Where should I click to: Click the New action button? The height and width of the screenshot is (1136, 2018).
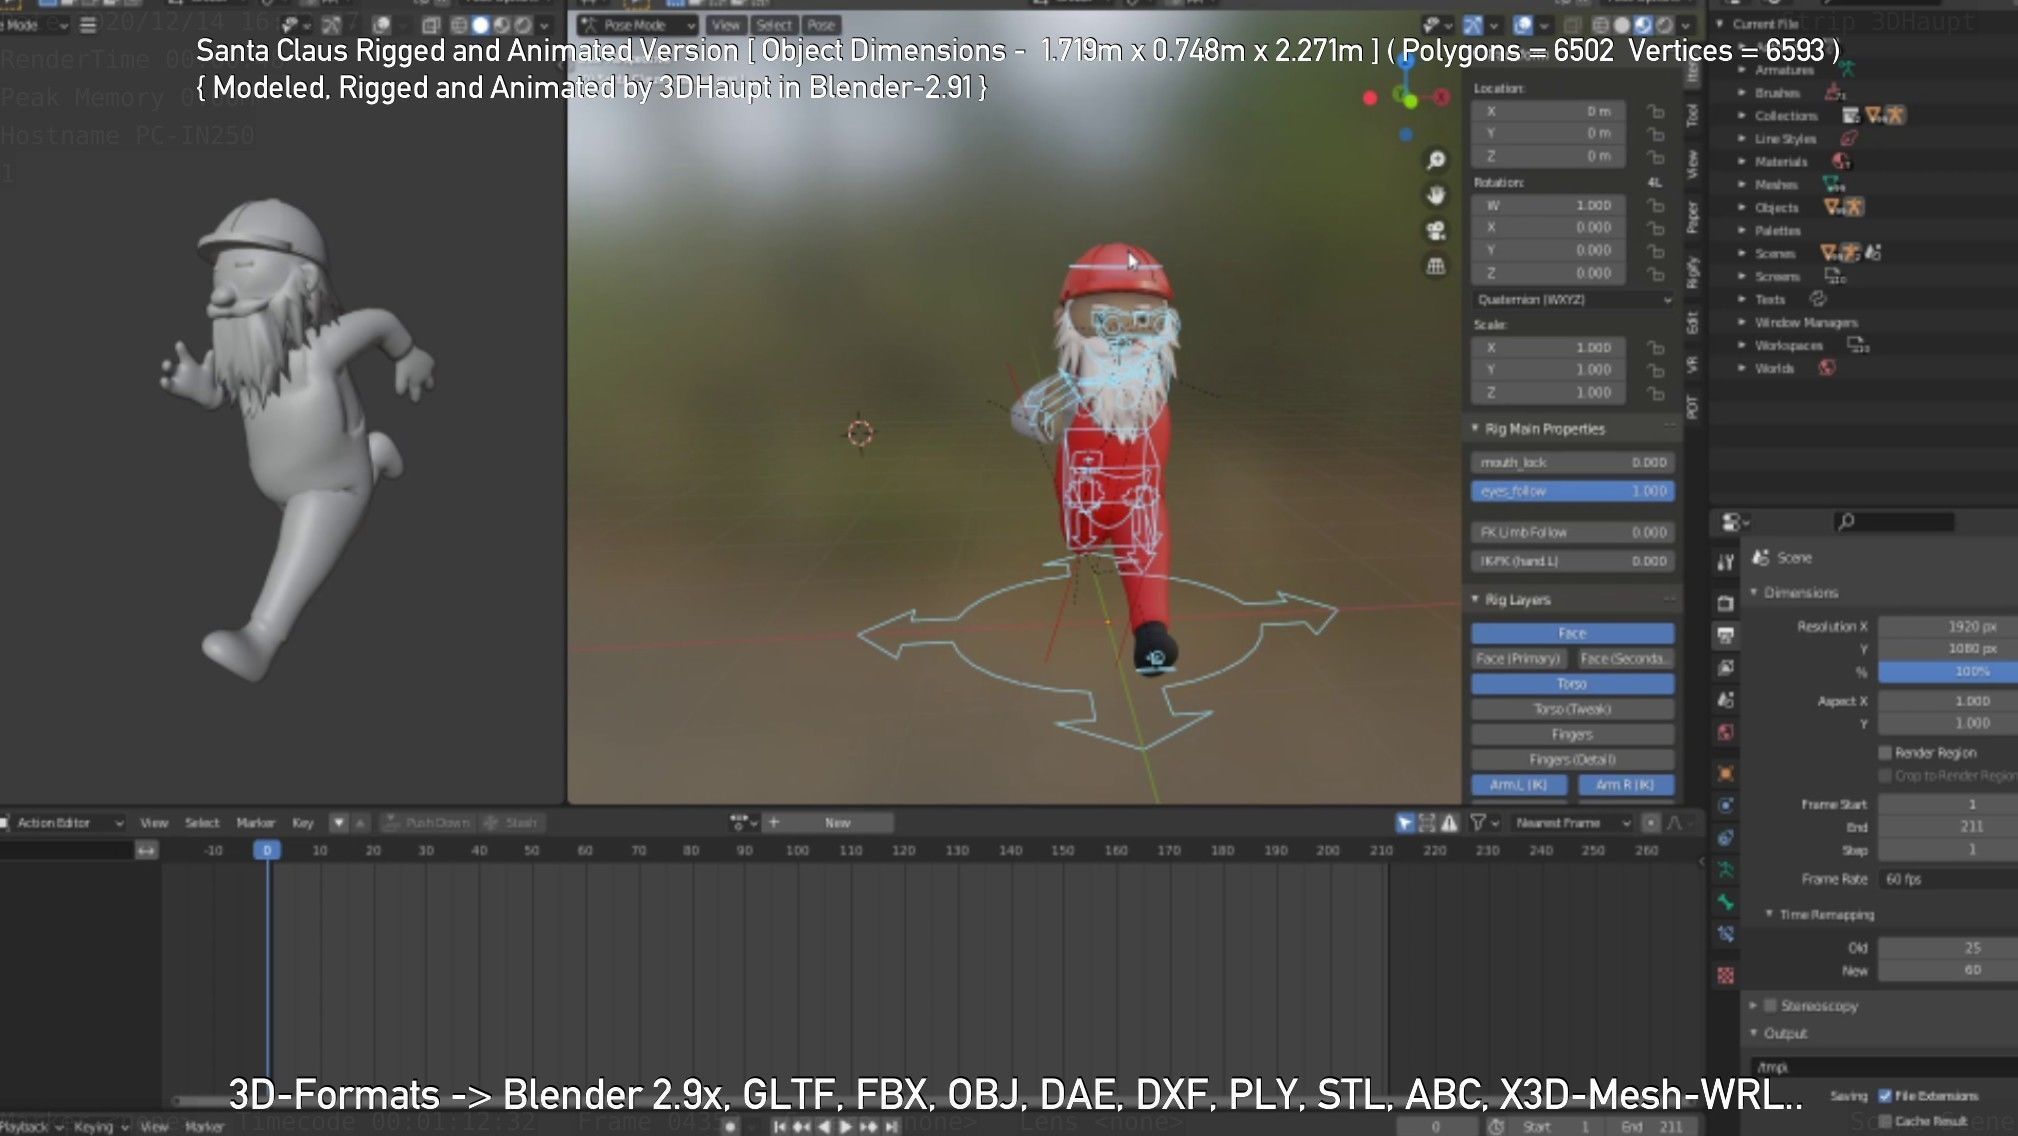point(838,823)
